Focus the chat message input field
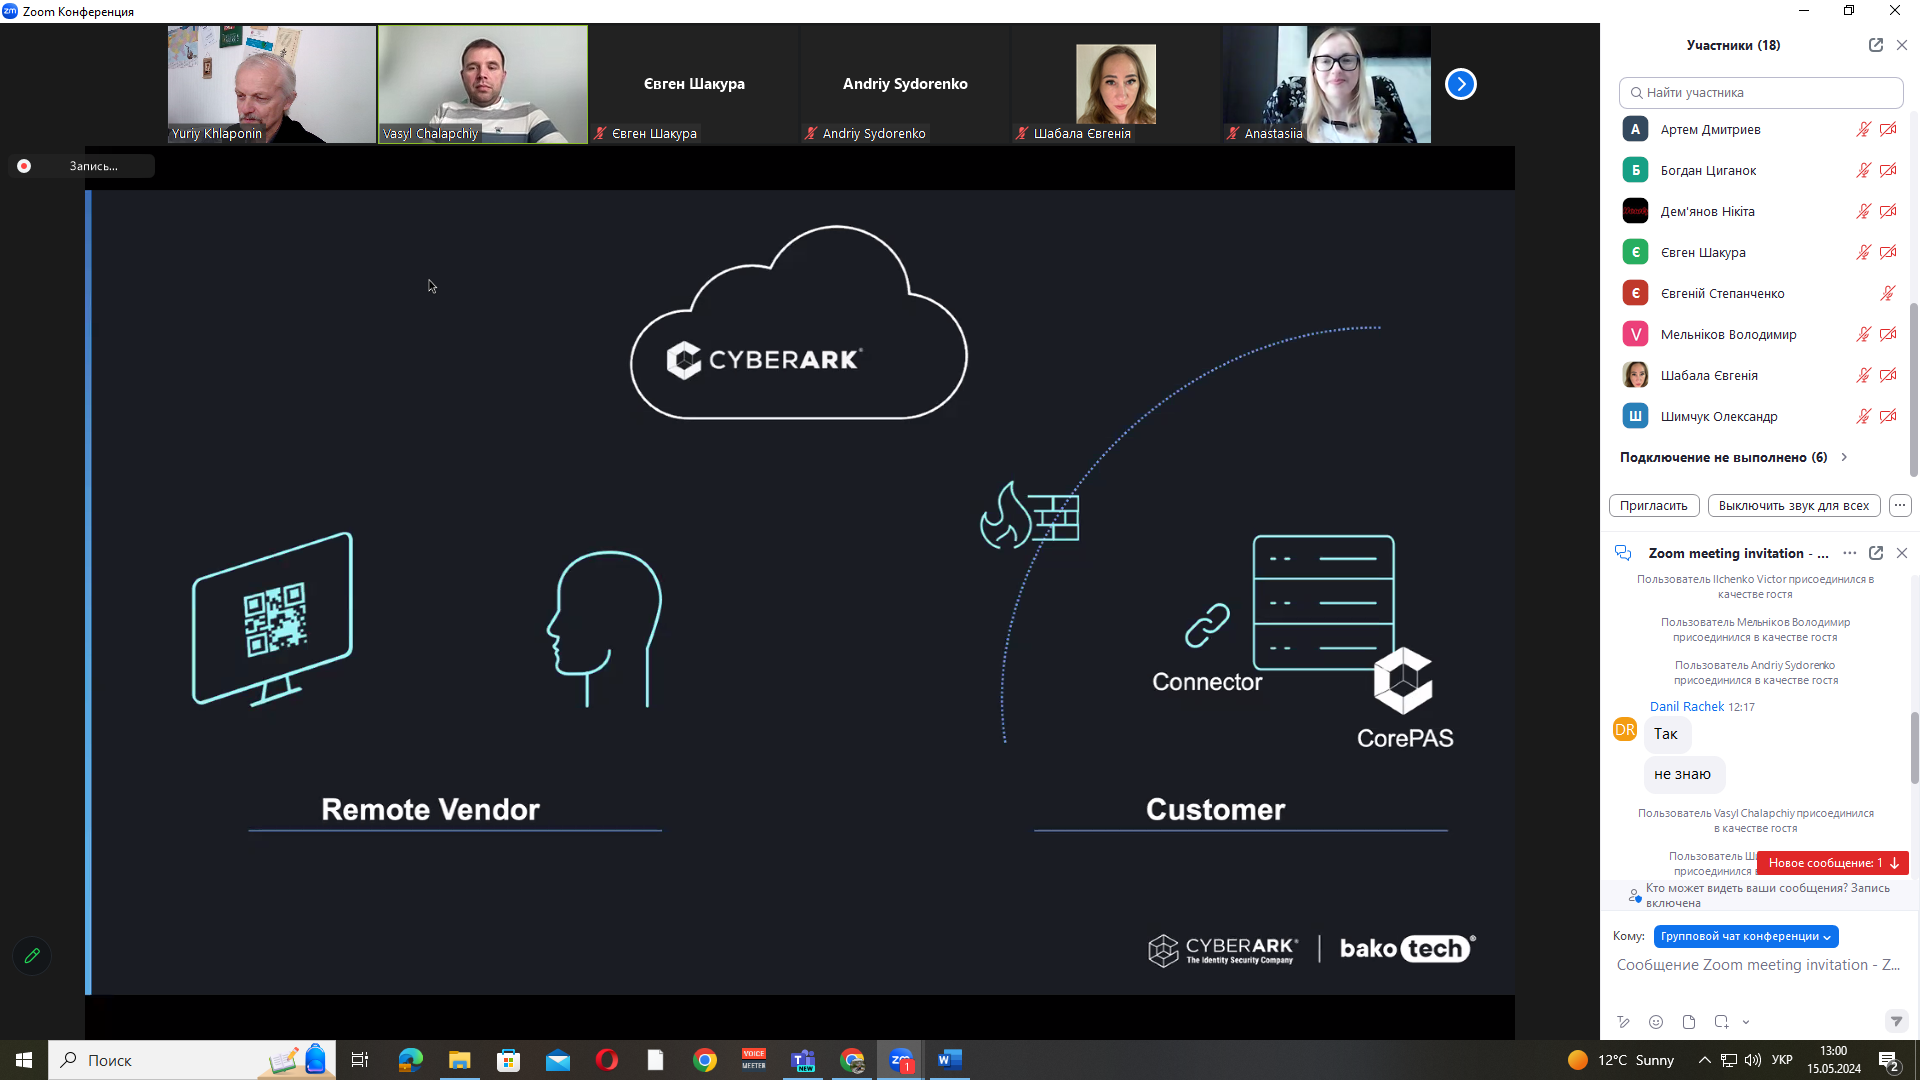 (x=1758, y=965)
